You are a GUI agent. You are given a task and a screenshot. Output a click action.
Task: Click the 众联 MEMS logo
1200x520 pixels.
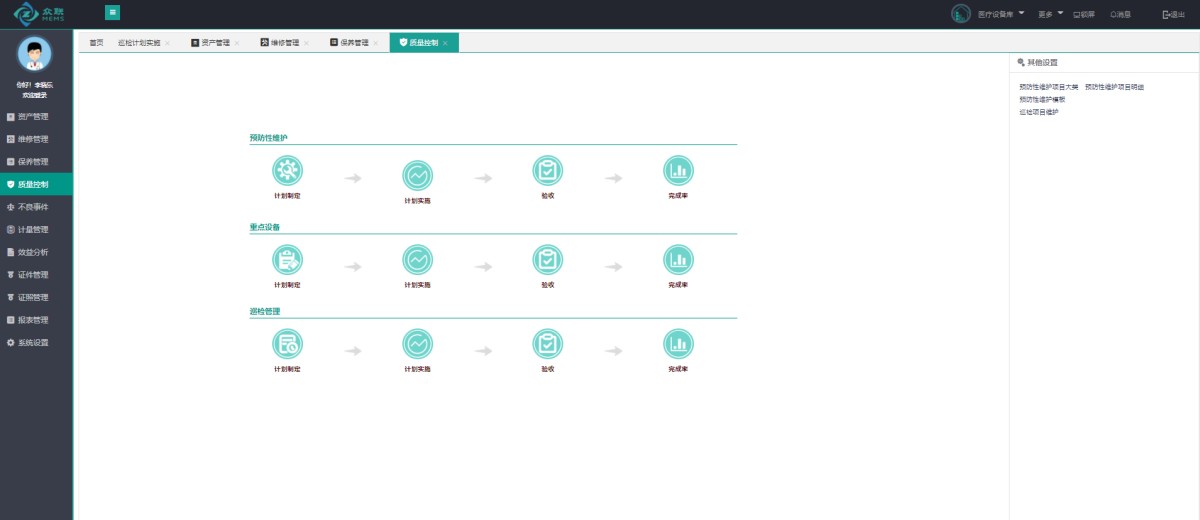39,14
